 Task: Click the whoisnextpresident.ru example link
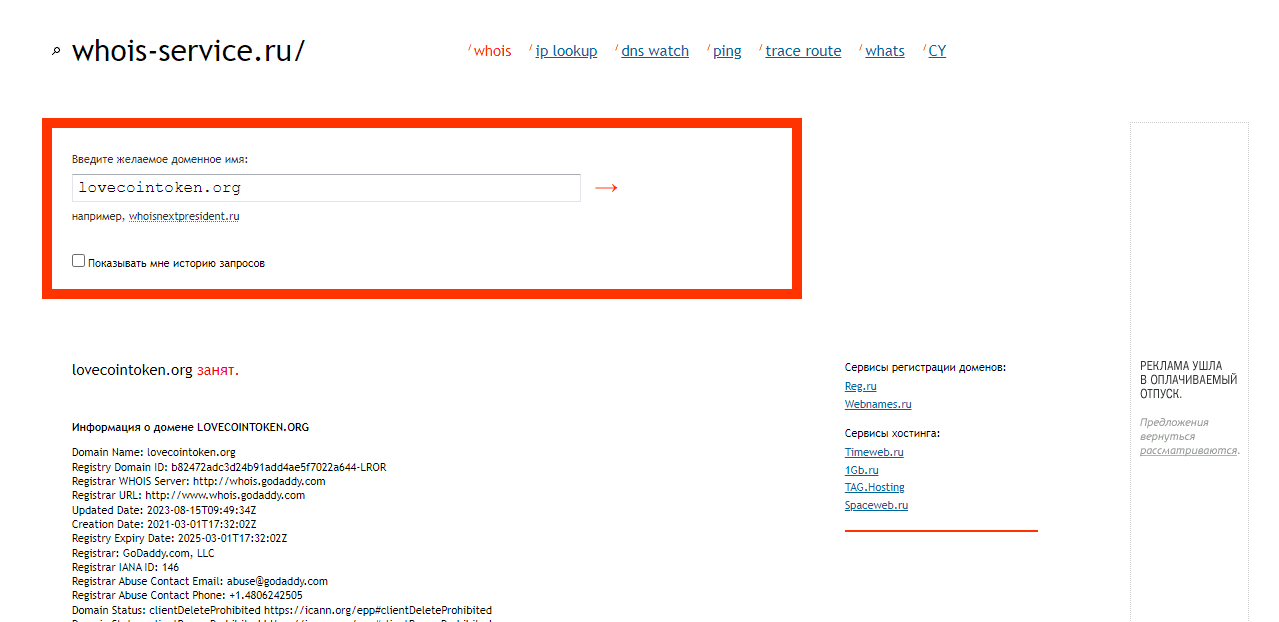coord(184,216)
